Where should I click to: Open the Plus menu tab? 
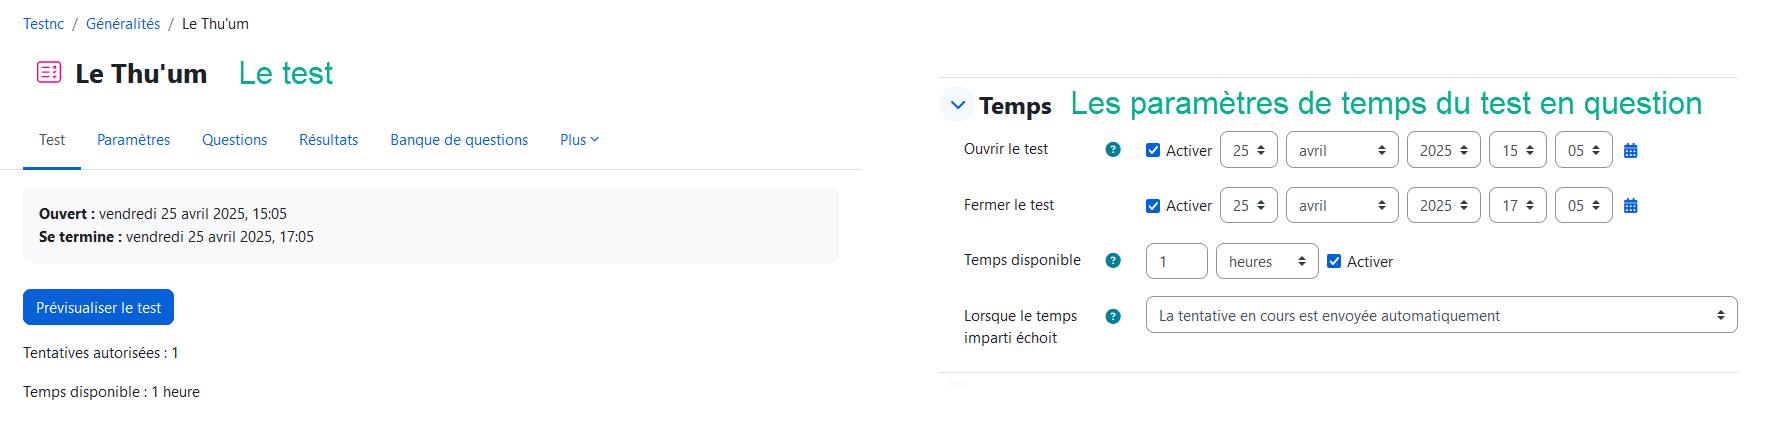[x=579, y=140]
